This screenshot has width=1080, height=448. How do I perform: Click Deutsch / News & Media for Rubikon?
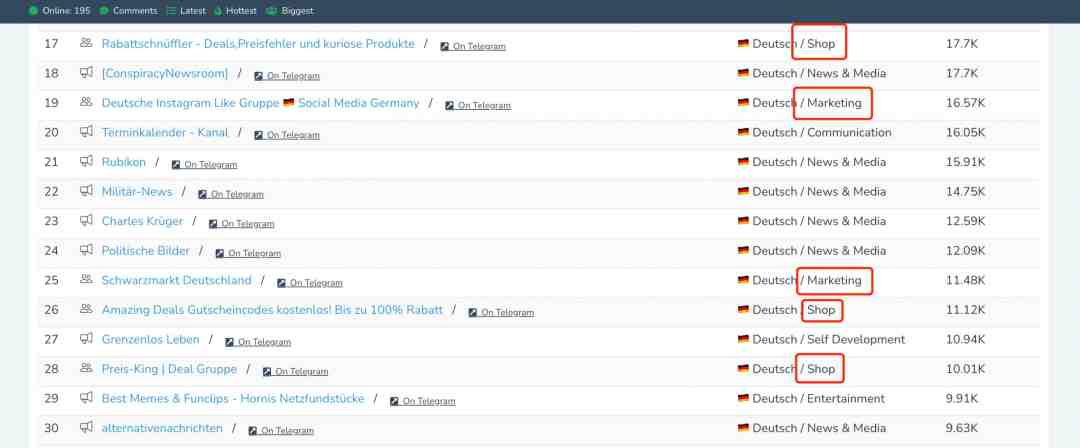[x=811, y=162]
